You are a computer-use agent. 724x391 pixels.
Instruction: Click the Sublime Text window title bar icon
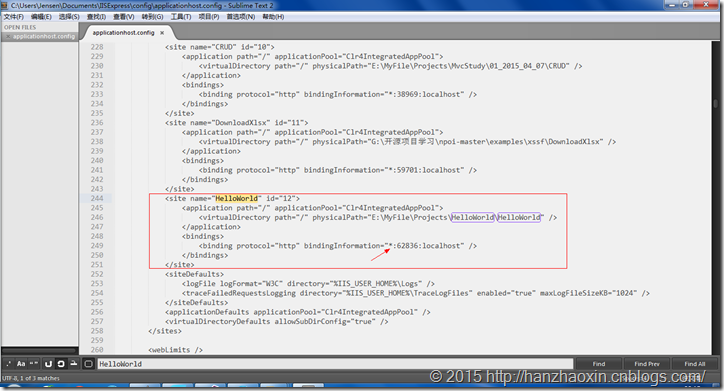(x=5, y=5)
